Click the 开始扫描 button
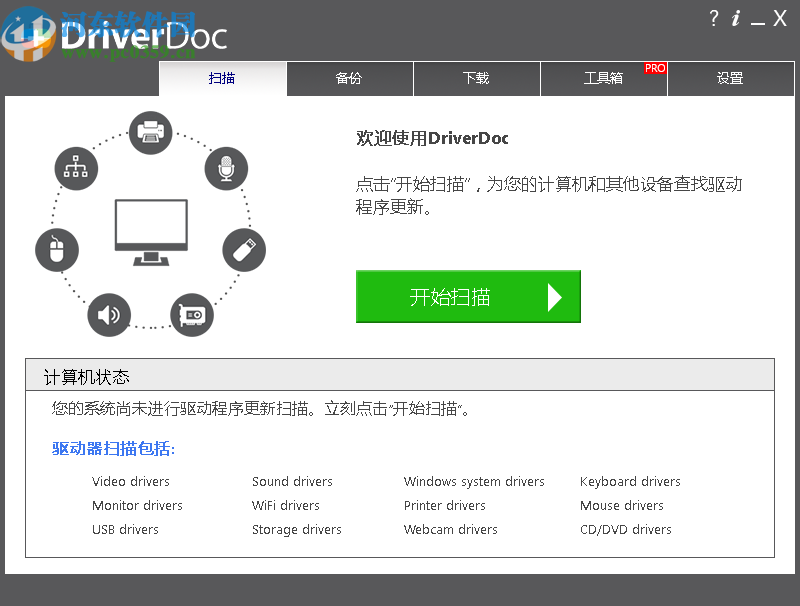 (x=468, y=296)
